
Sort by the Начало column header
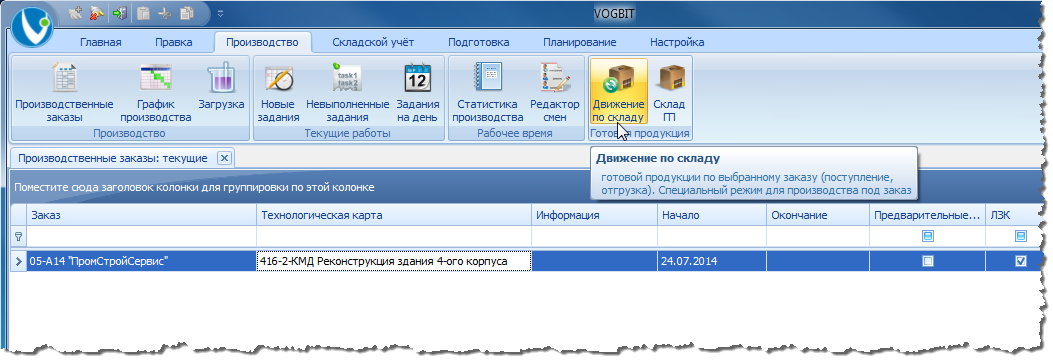pyautogui.click(x=712, y=216)
